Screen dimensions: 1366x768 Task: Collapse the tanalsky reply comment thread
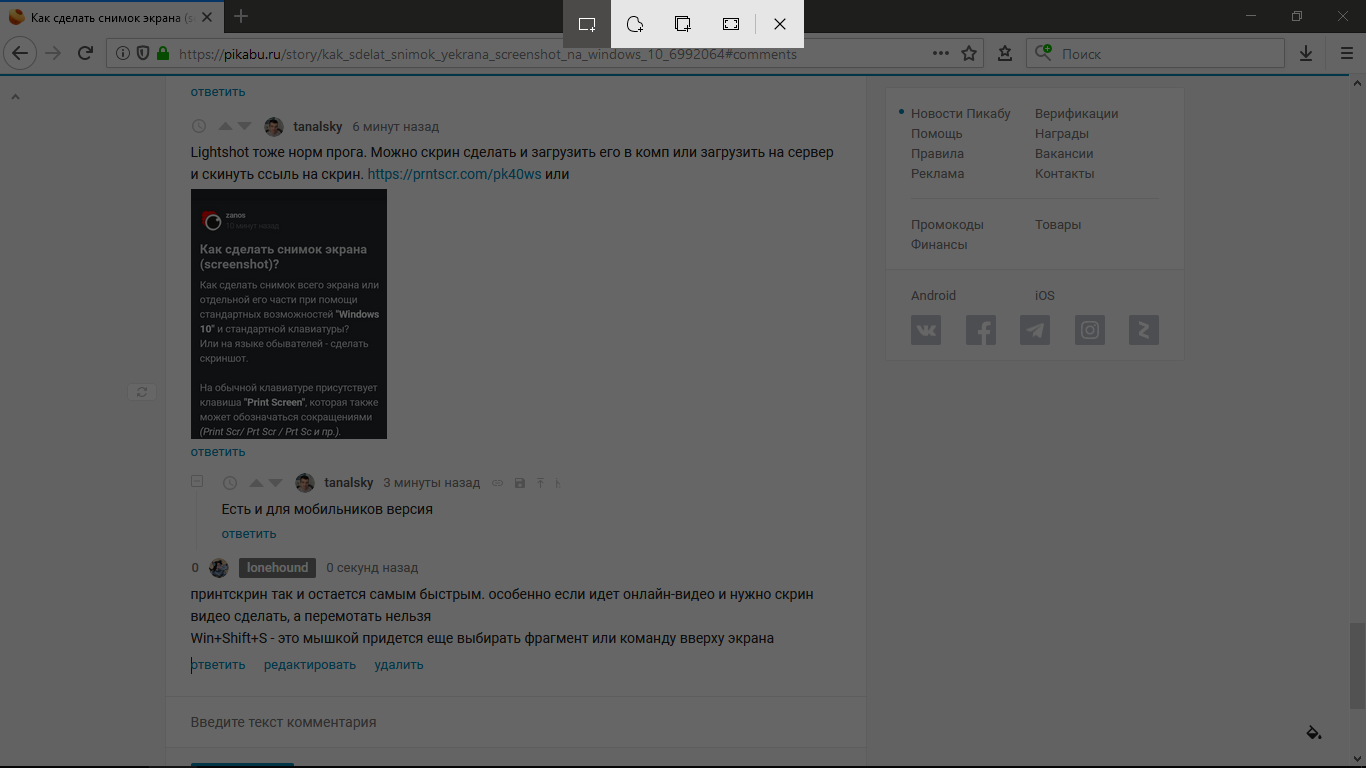click(197, 482)
